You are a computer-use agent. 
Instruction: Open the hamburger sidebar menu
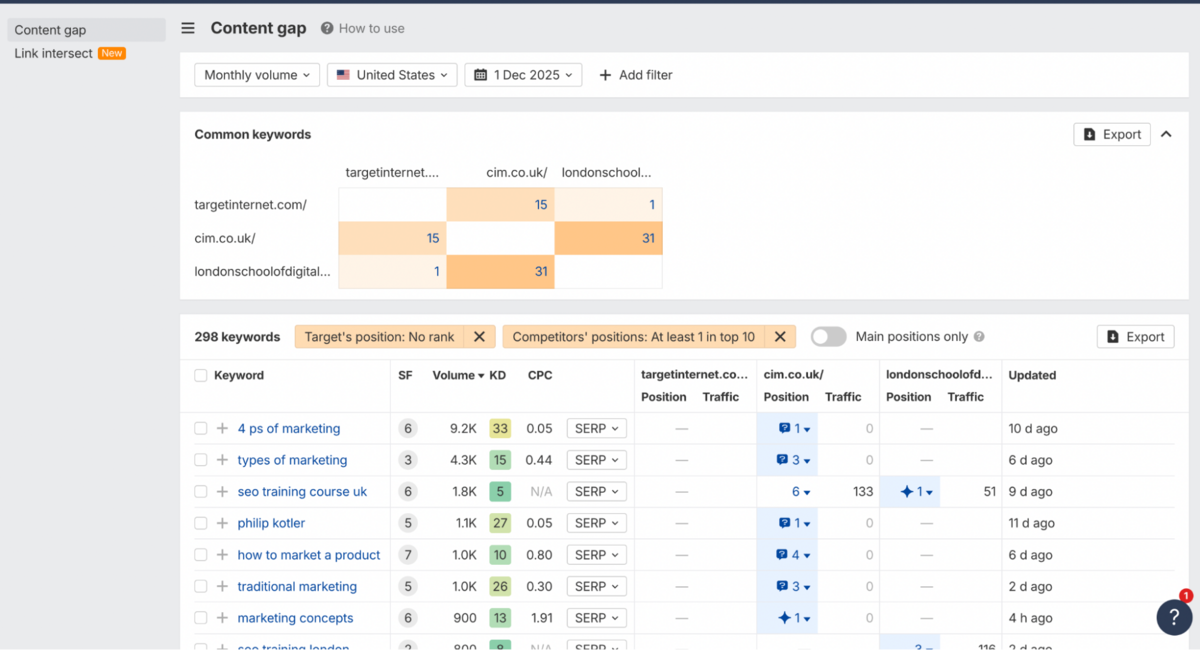pyautogui.click(x=188, y=28)
